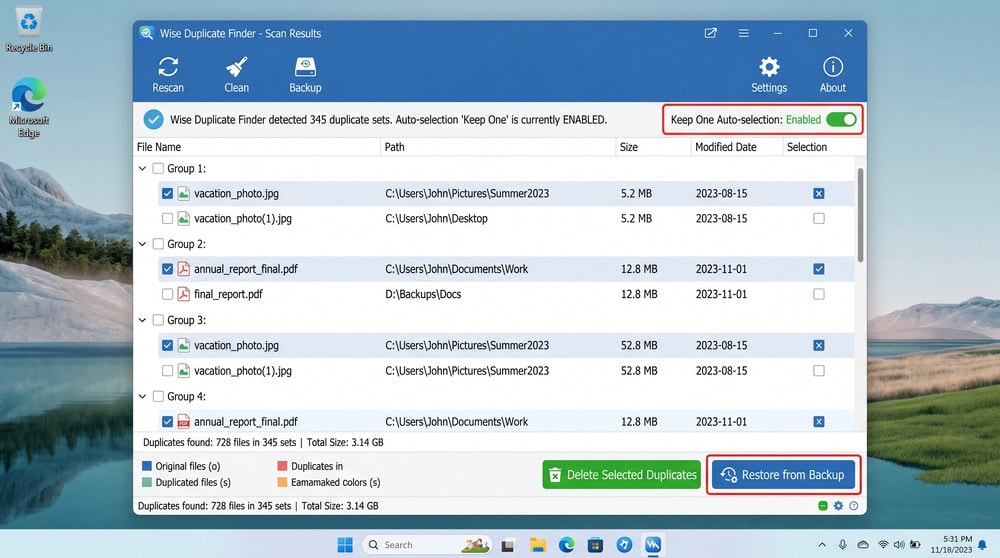Image resolution: width=1000 pixels, height=558 pixels.
Task: Collapse Group 2 with its chevron
Action: (x=142, y=244)
